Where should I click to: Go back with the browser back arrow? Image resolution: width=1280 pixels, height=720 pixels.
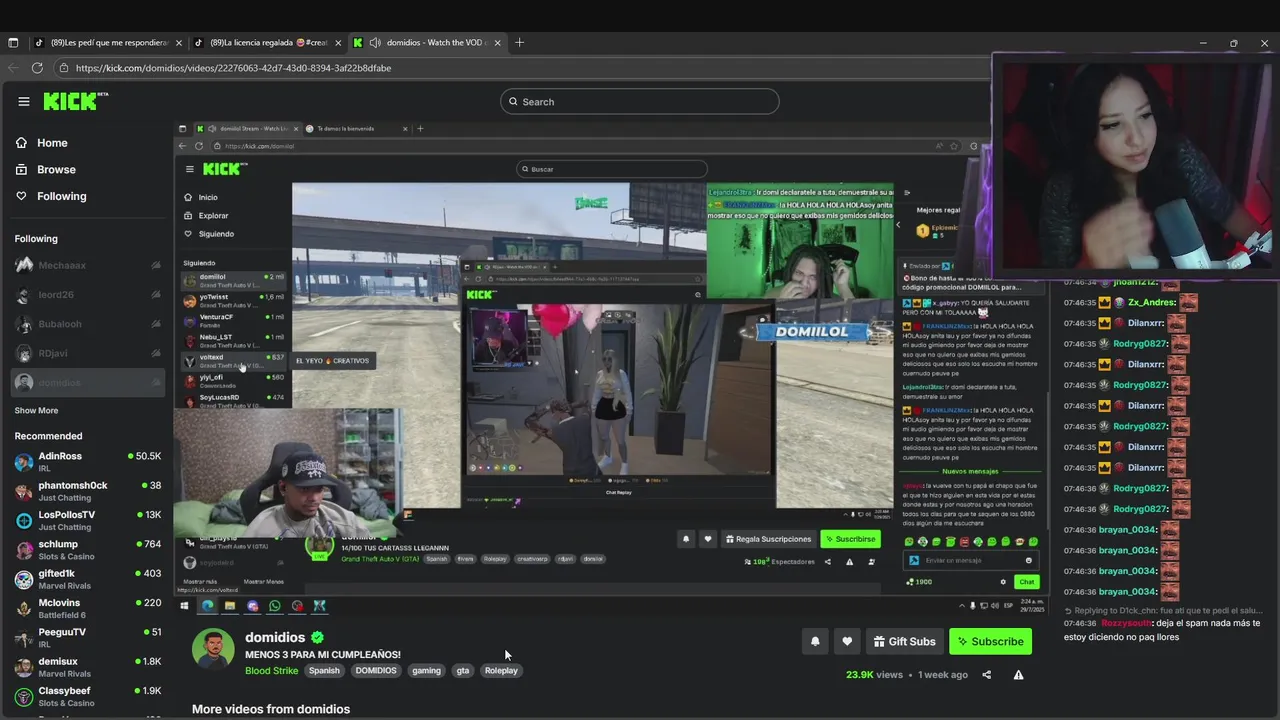point(13,68)
